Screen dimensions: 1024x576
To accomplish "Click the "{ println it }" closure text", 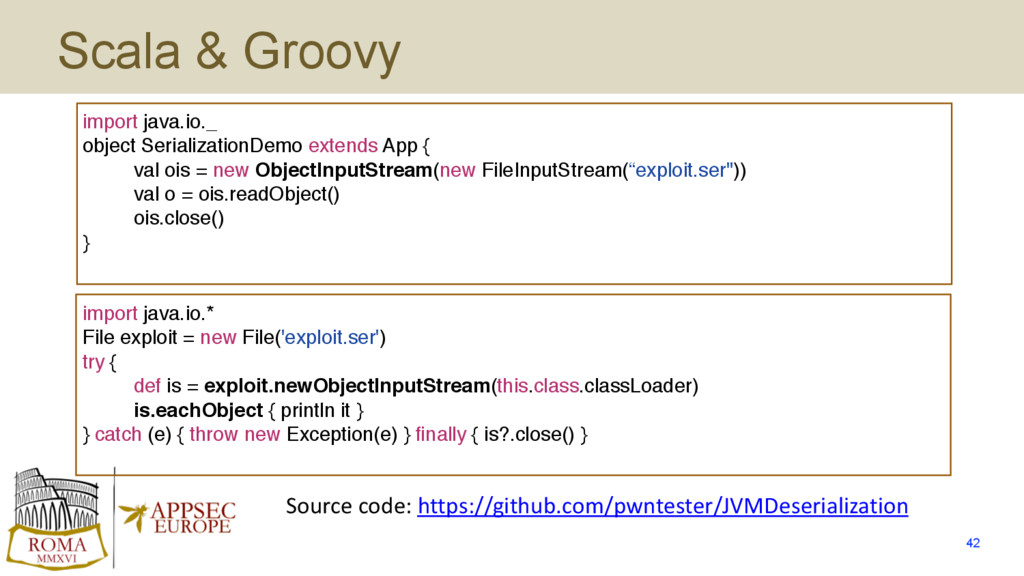I will pos(316,410).
